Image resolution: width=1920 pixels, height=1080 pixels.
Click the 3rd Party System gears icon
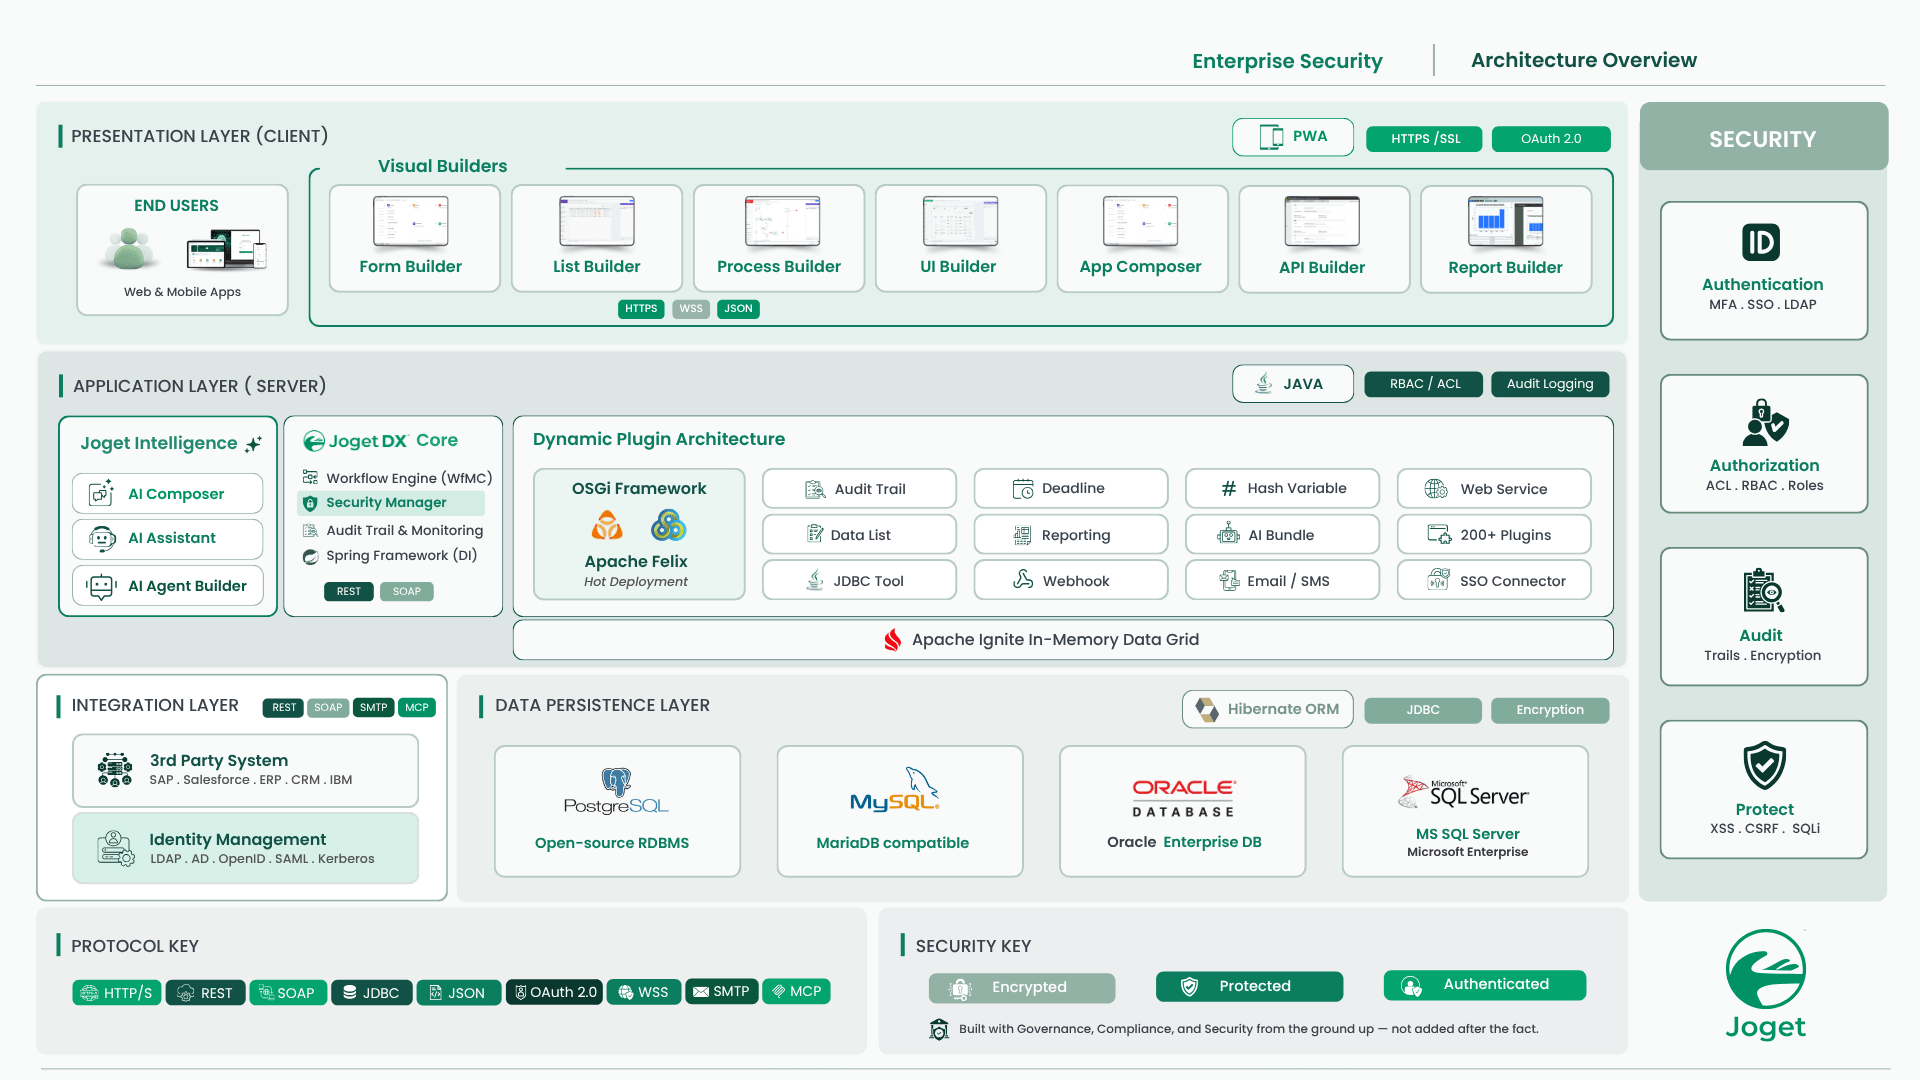pyautogui.click(x=115, y=770)
